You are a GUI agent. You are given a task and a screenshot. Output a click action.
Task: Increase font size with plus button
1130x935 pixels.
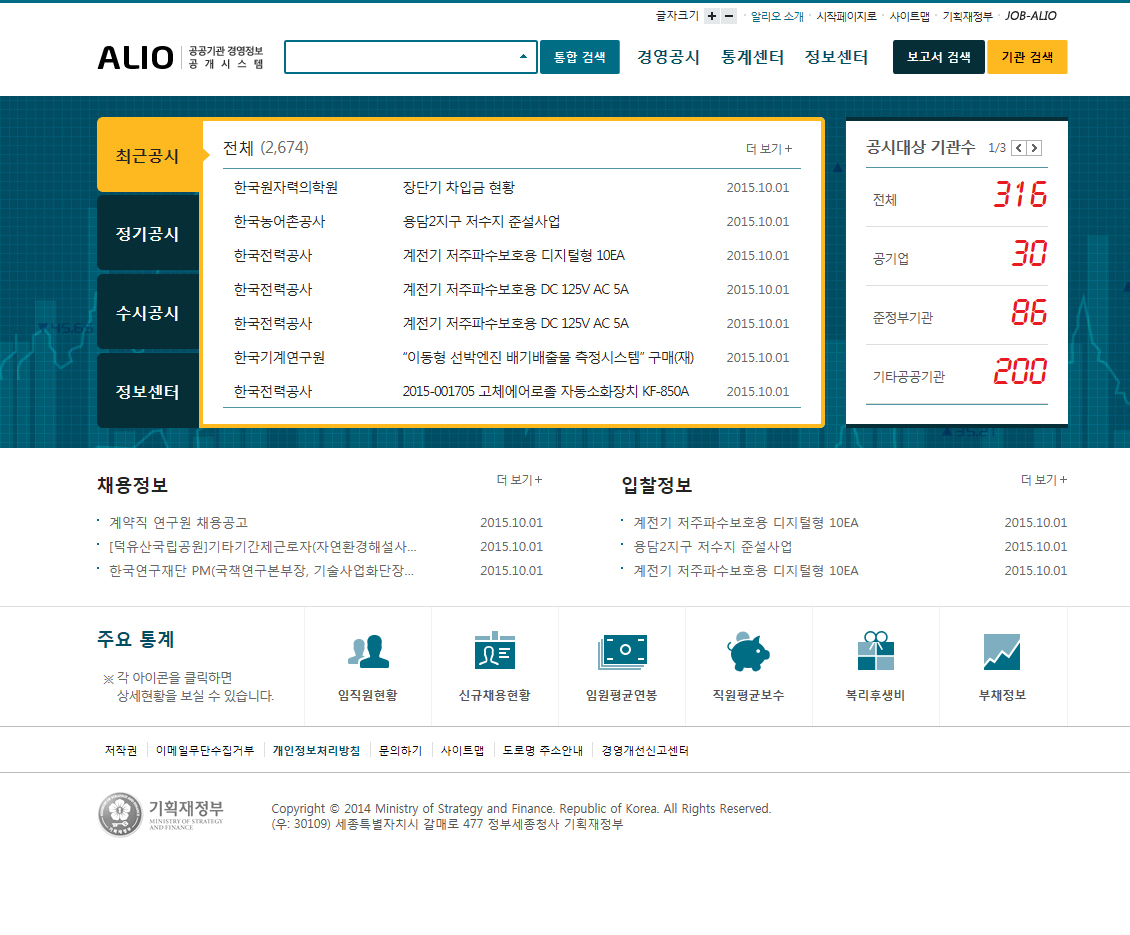(x=712, y=16)
